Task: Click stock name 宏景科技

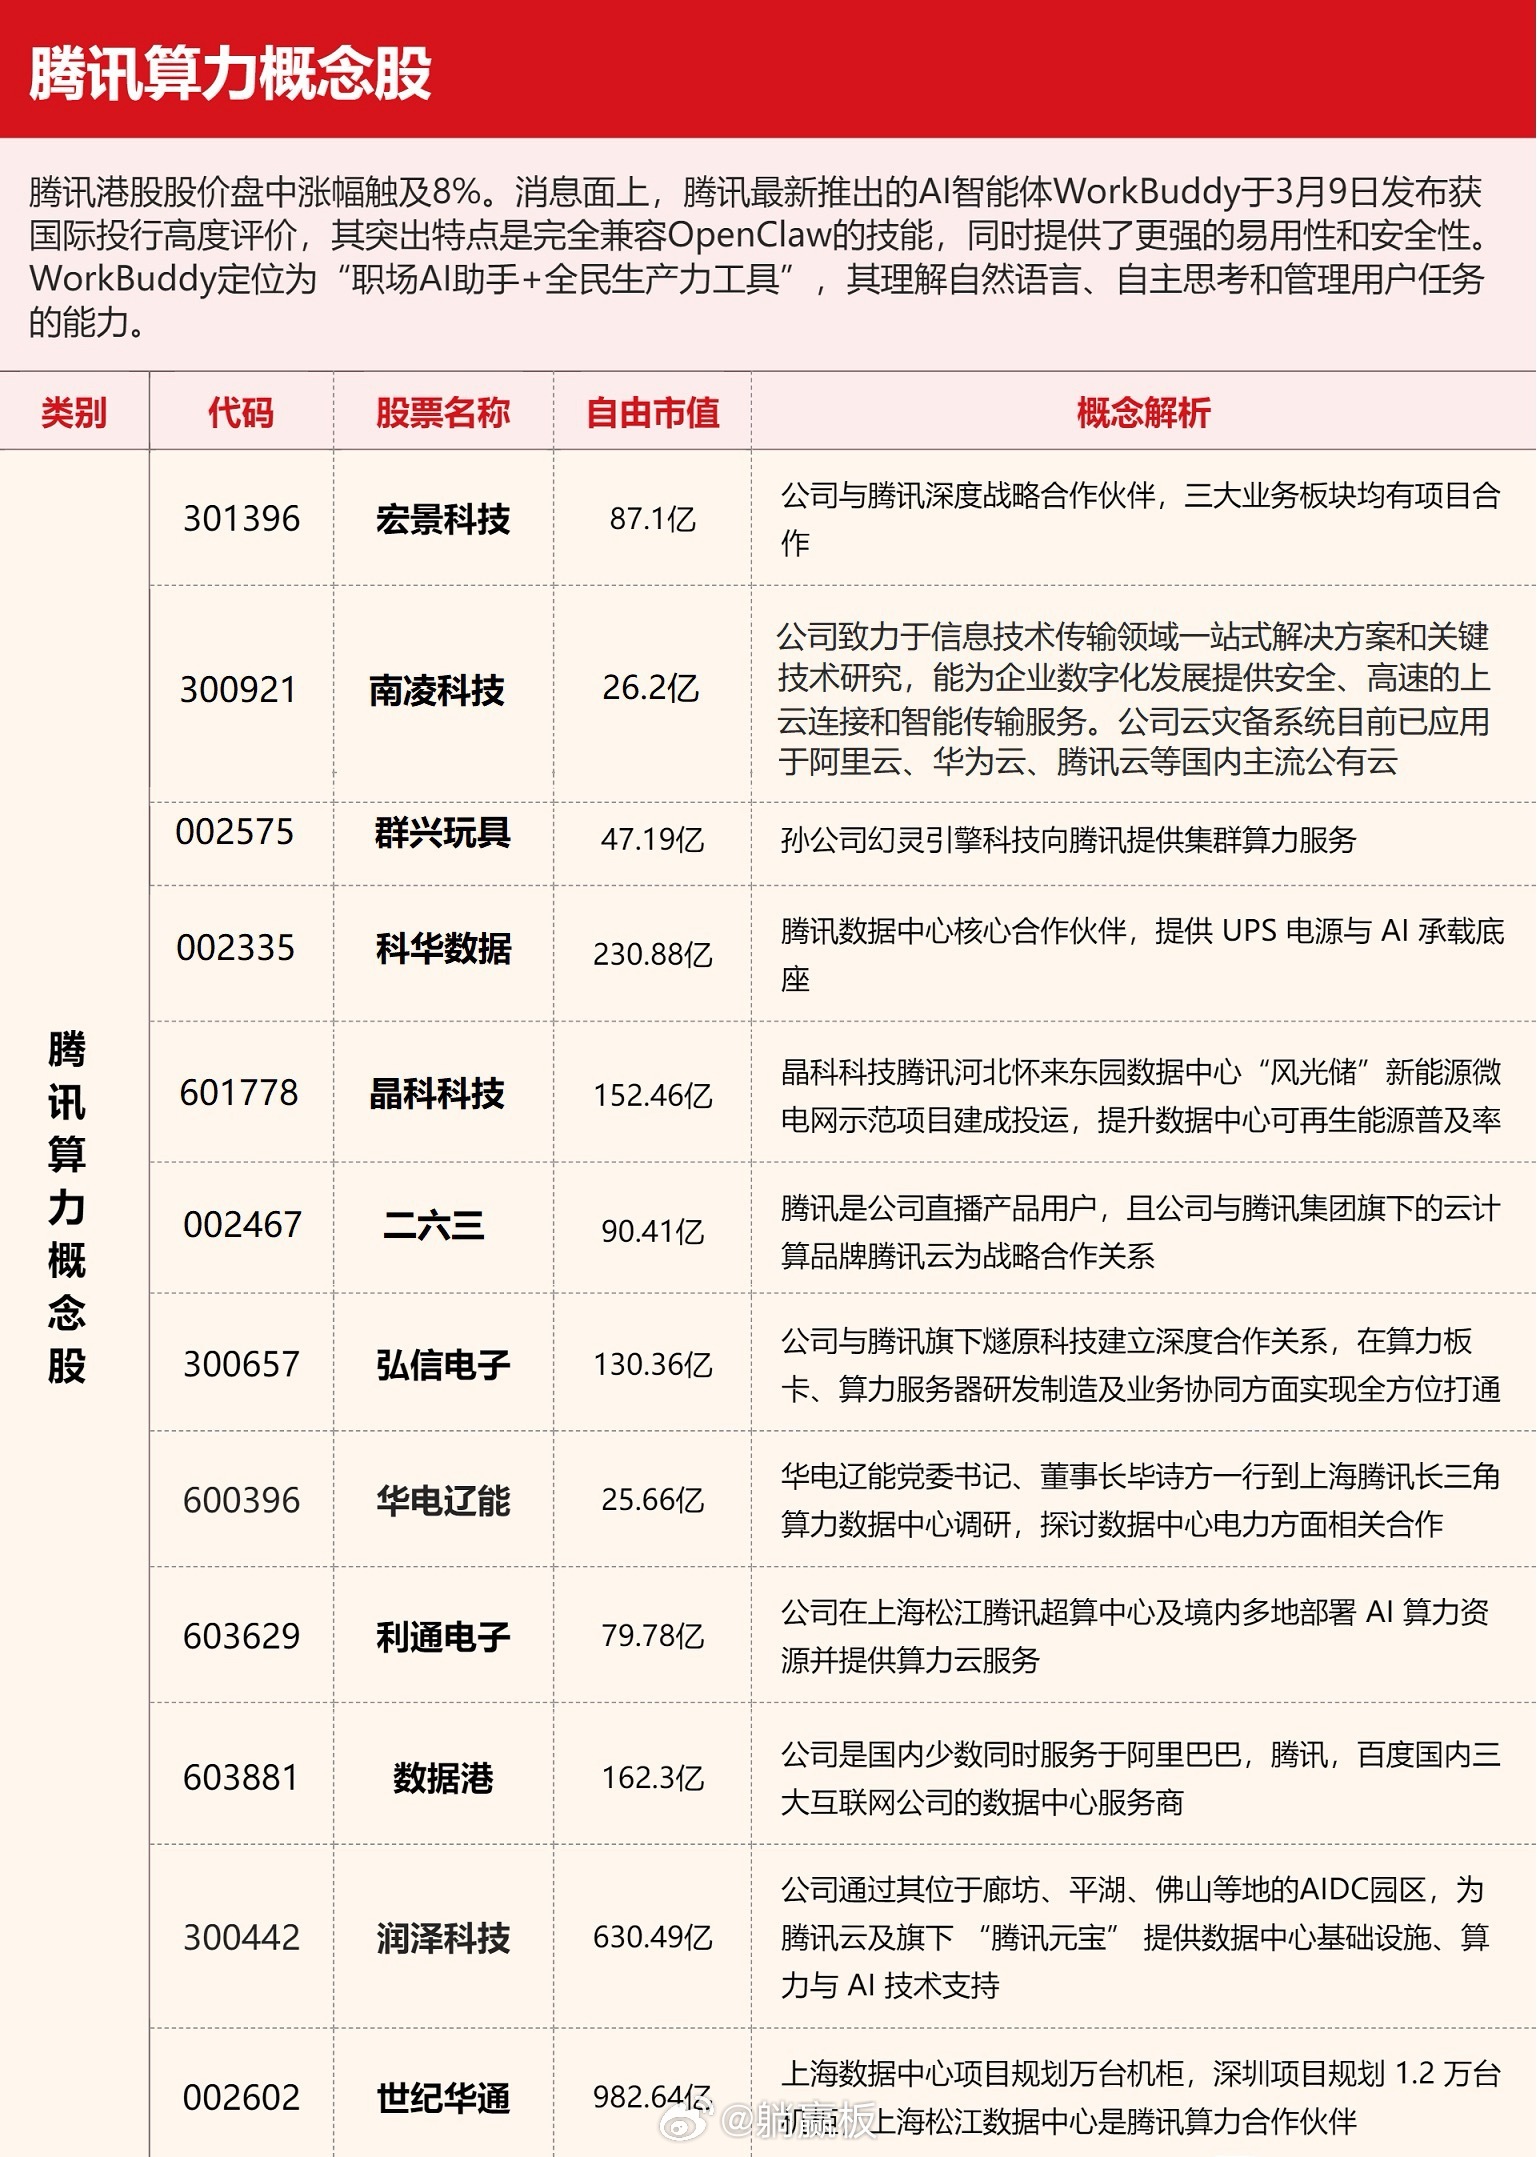Action: [x=443, y=519]
